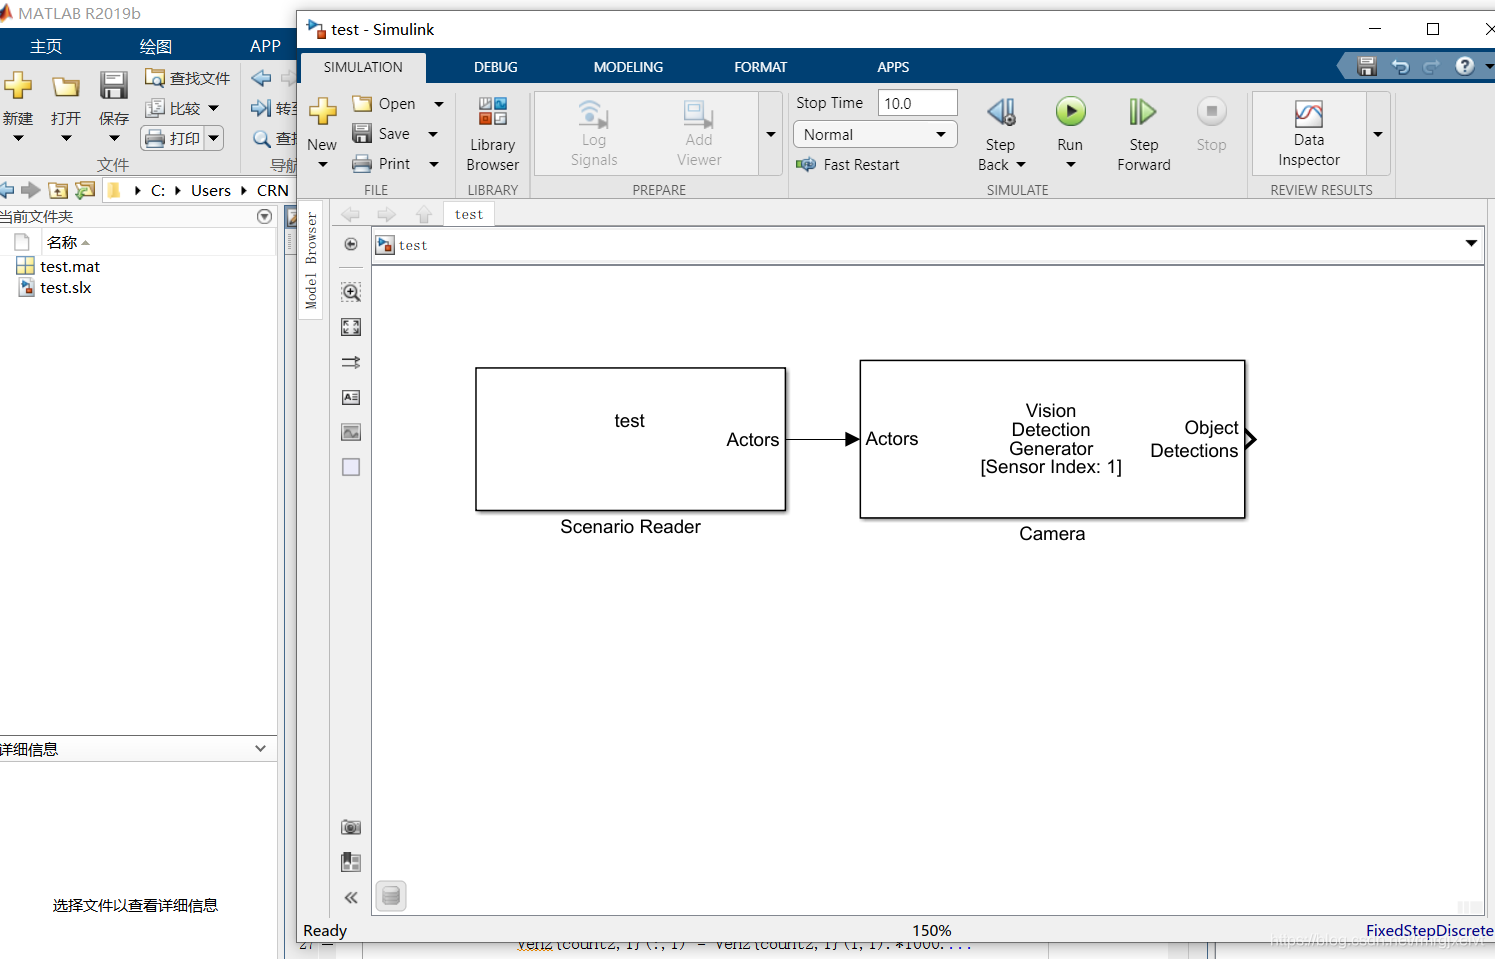Click the screenshot camera icon in palette

coord(351,827)
